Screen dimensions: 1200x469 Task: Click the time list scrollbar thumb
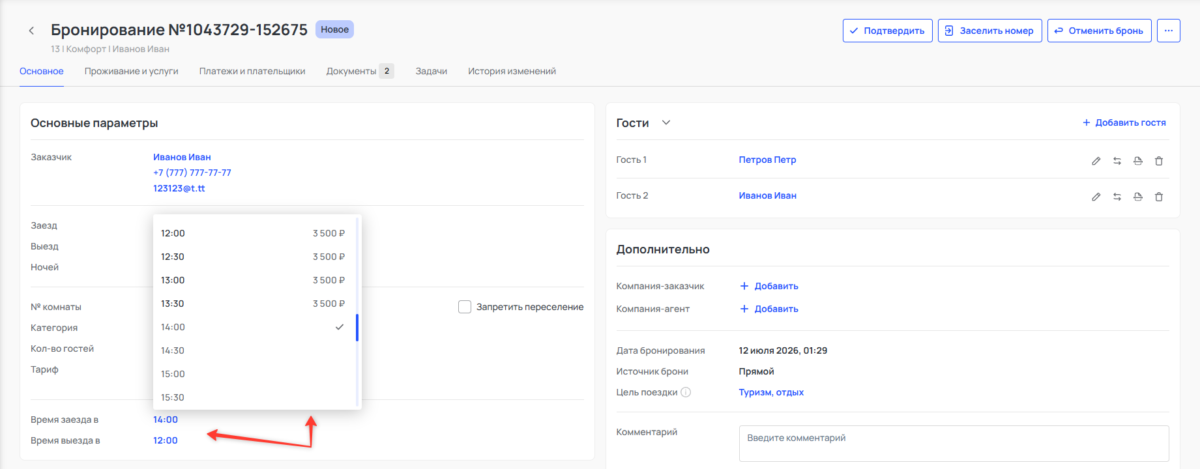point(357,327)
